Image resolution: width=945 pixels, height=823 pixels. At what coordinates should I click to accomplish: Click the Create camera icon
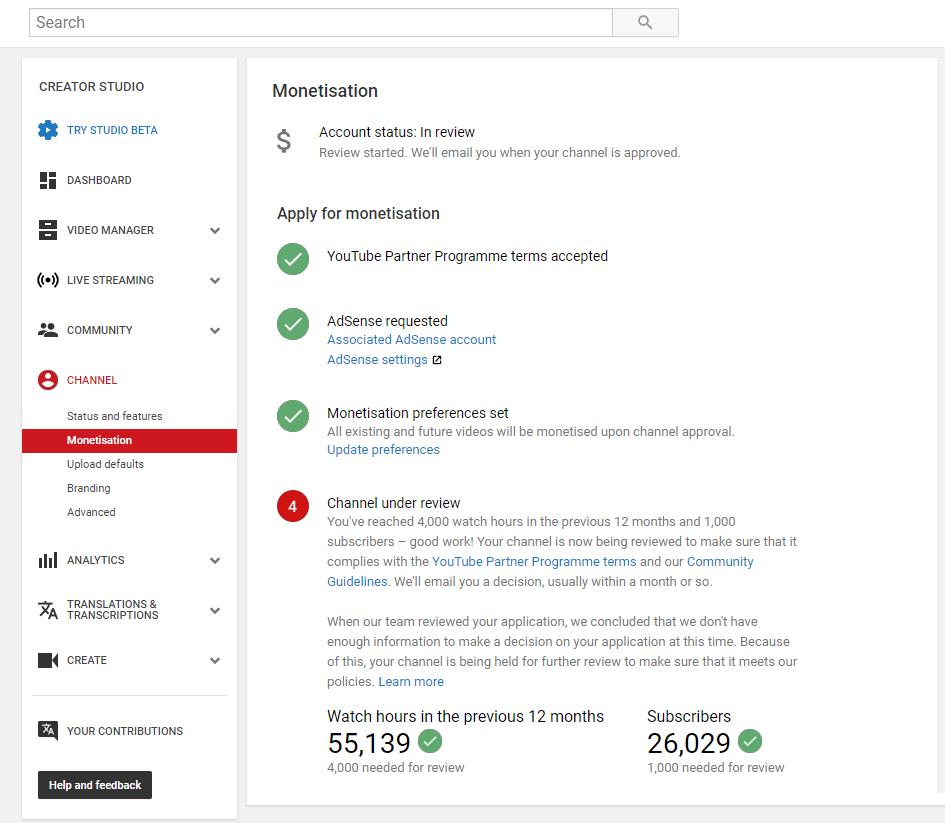pos(48,660)
